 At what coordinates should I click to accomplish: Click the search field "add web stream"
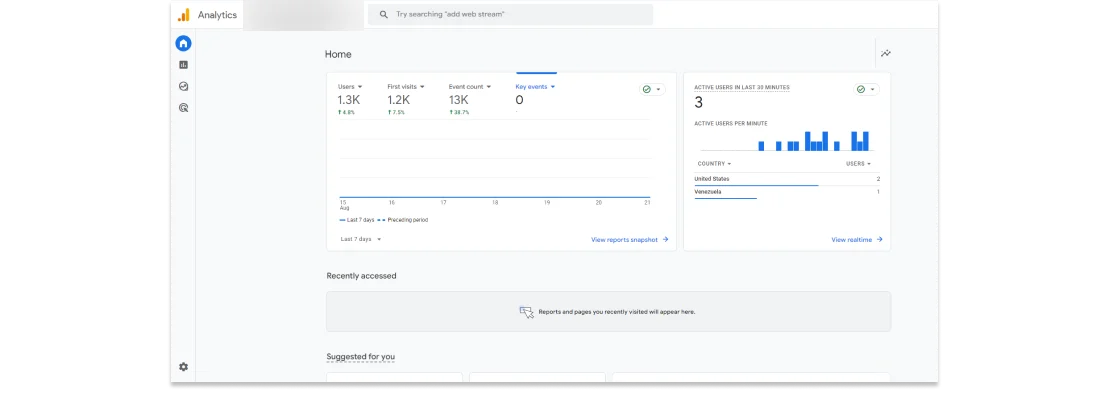(510, 14)
